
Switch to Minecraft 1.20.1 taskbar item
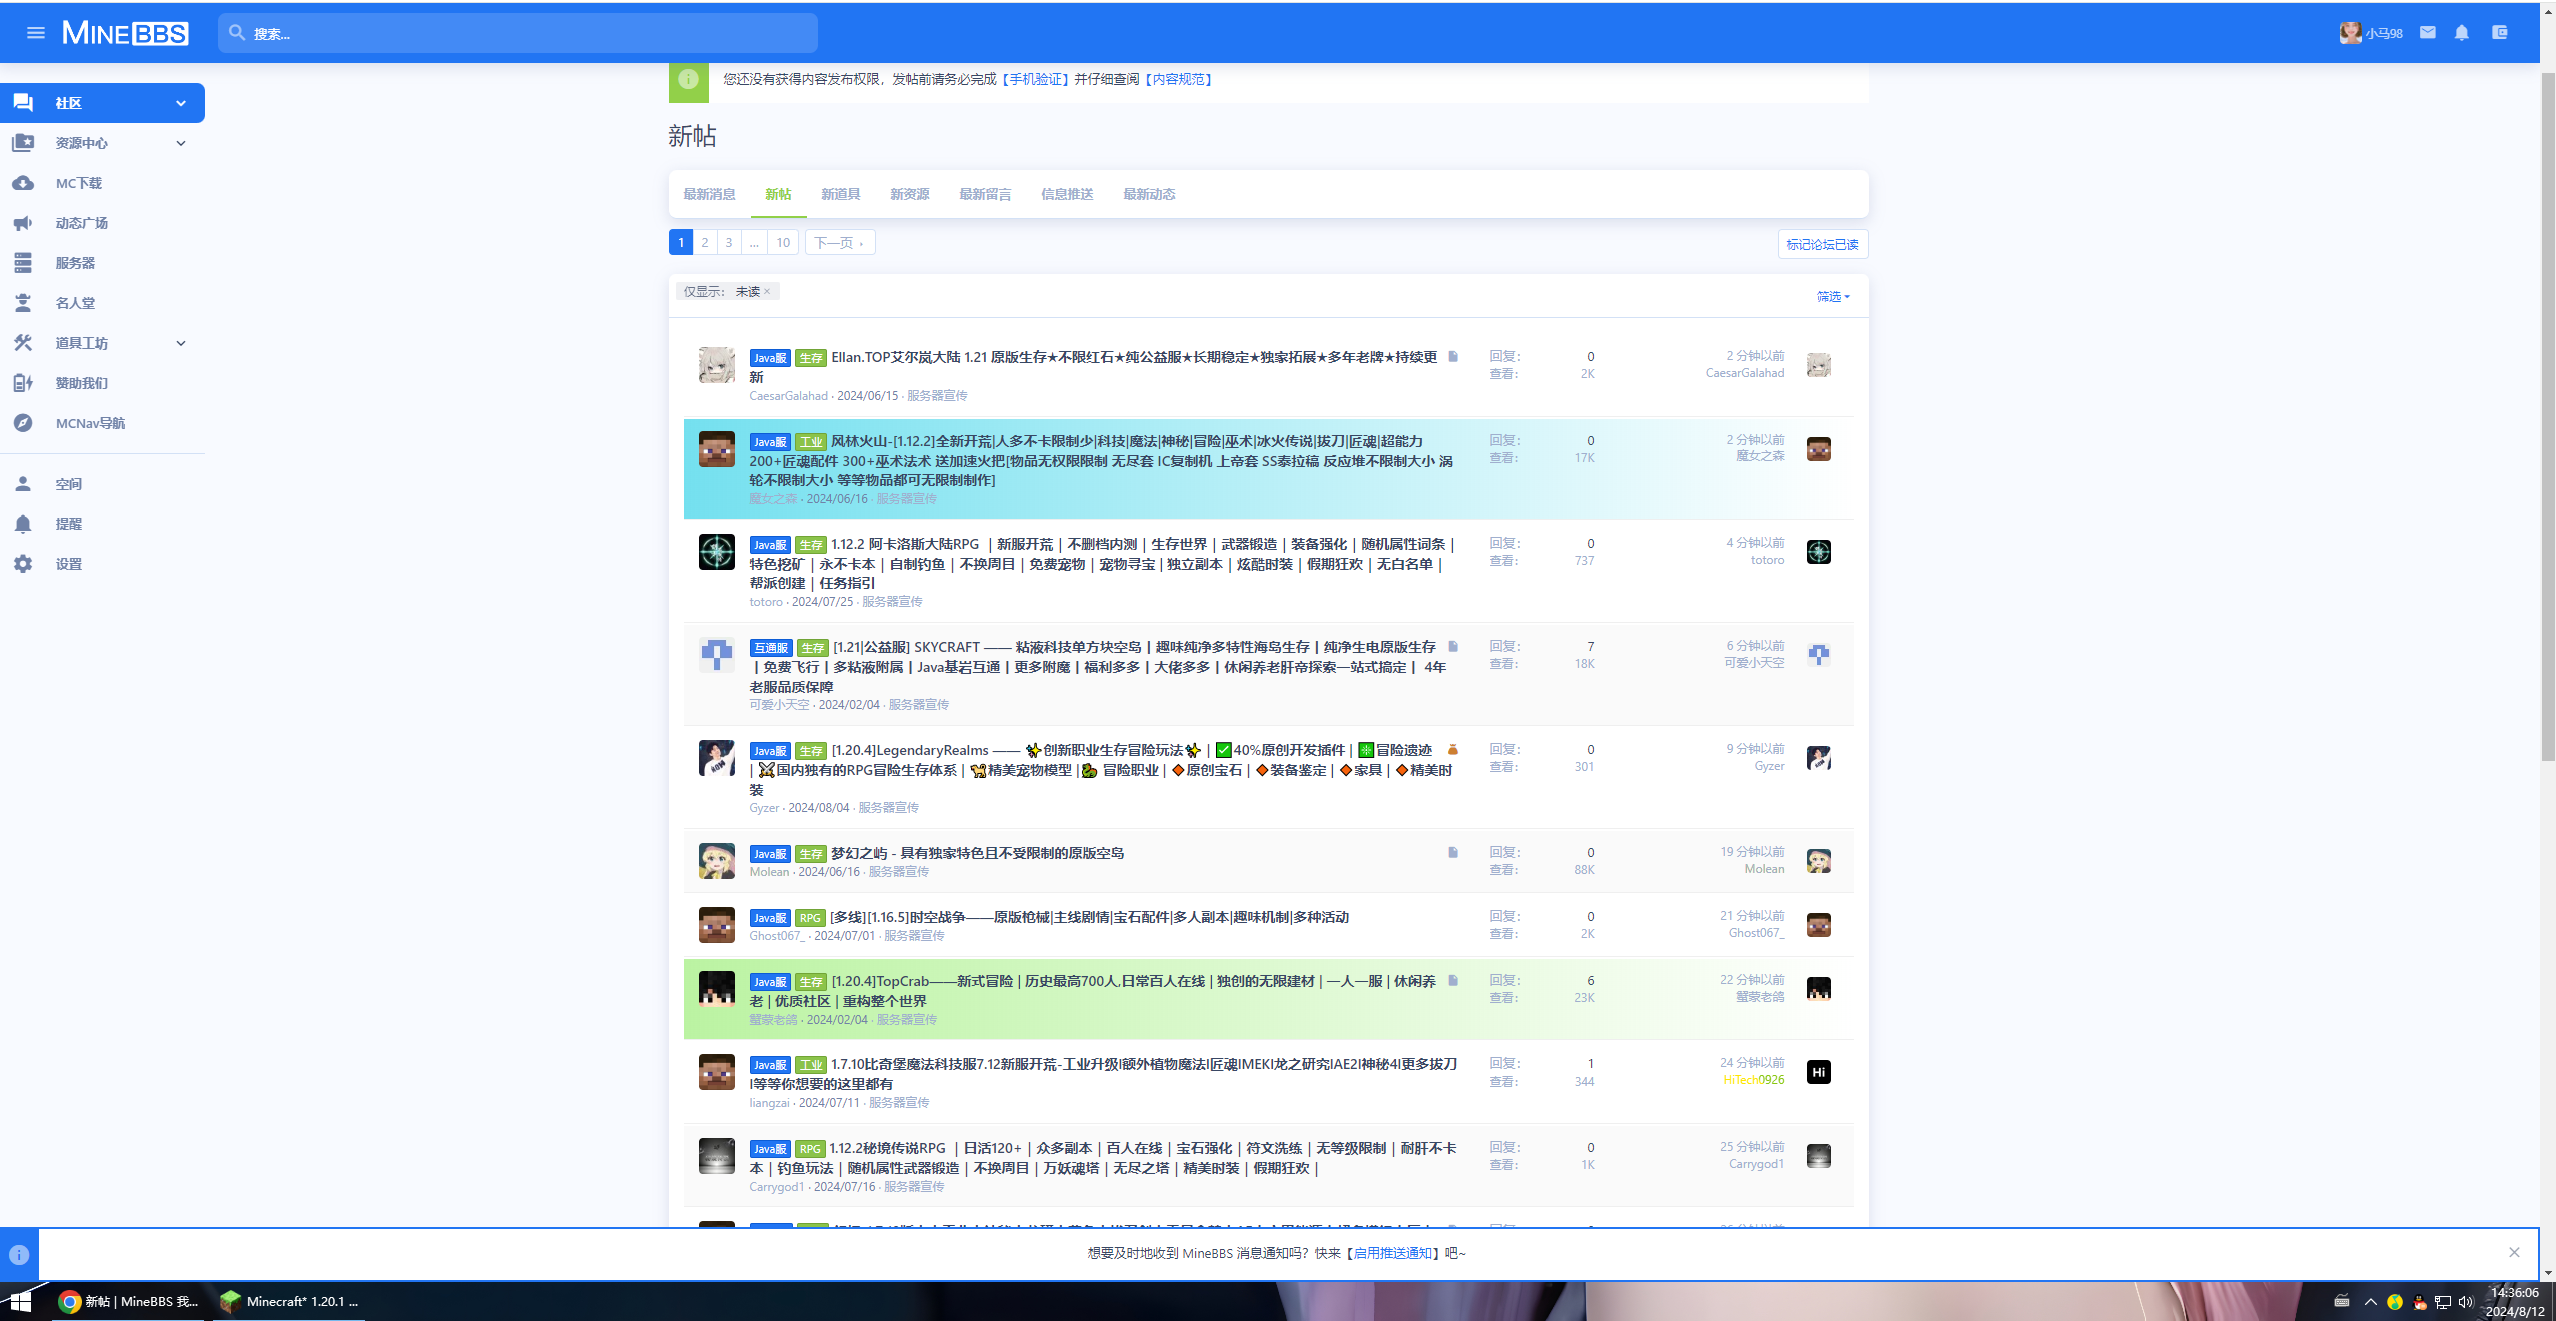(x=289, y=1301)
